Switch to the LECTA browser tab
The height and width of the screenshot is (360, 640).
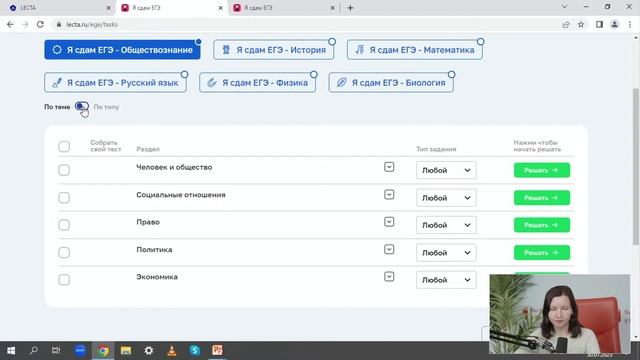57,8
